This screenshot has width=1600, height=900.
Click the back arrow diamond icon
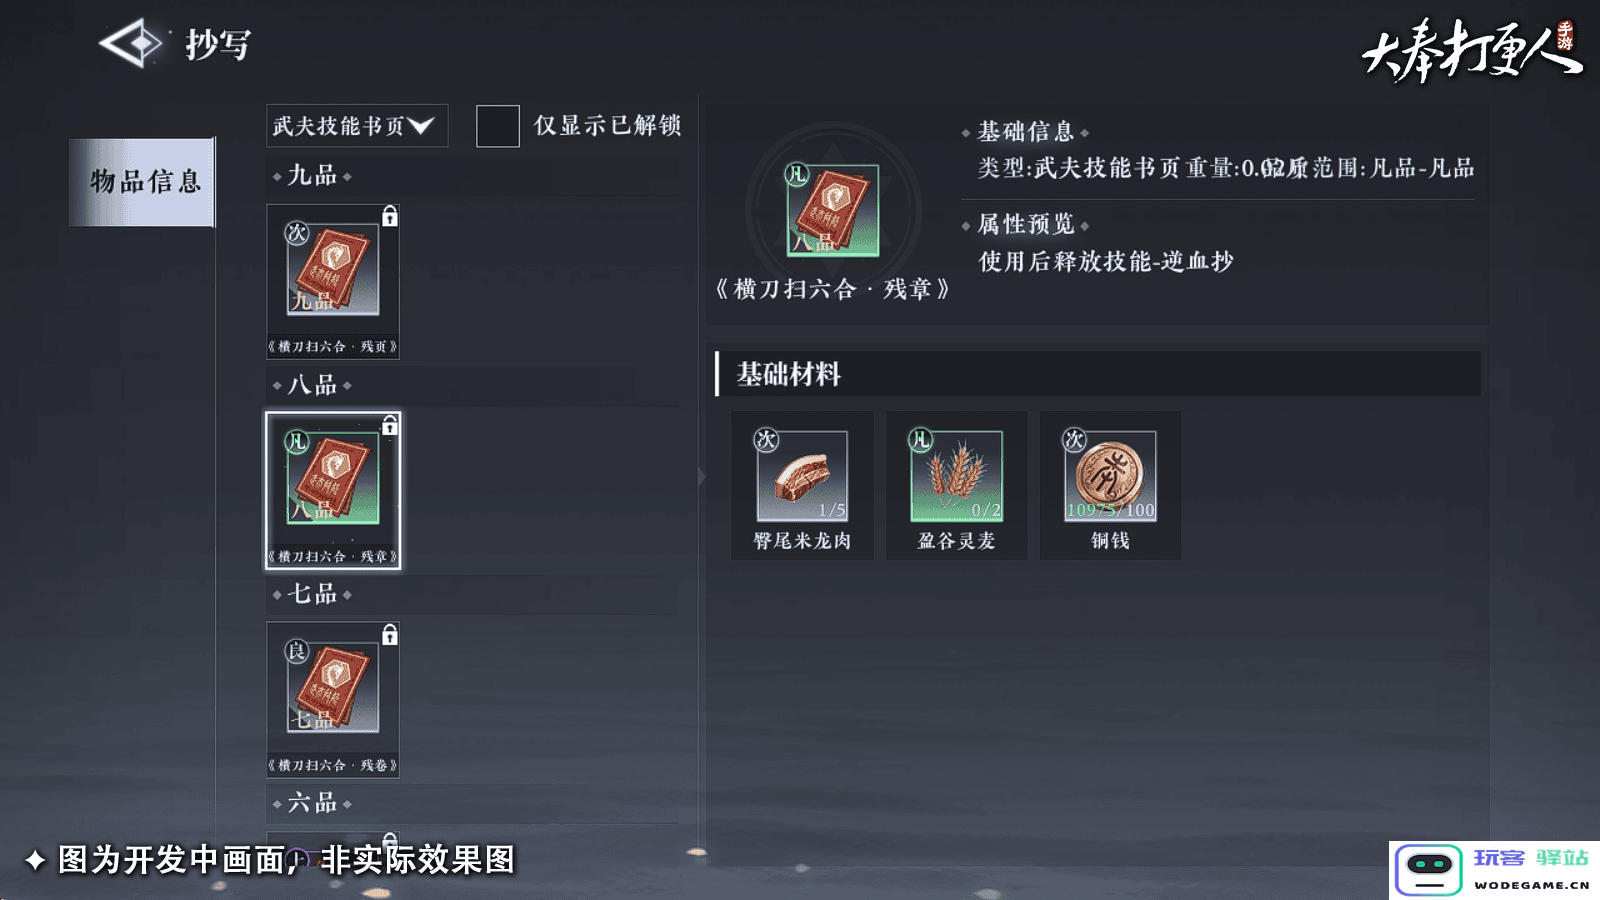[132, 44]
